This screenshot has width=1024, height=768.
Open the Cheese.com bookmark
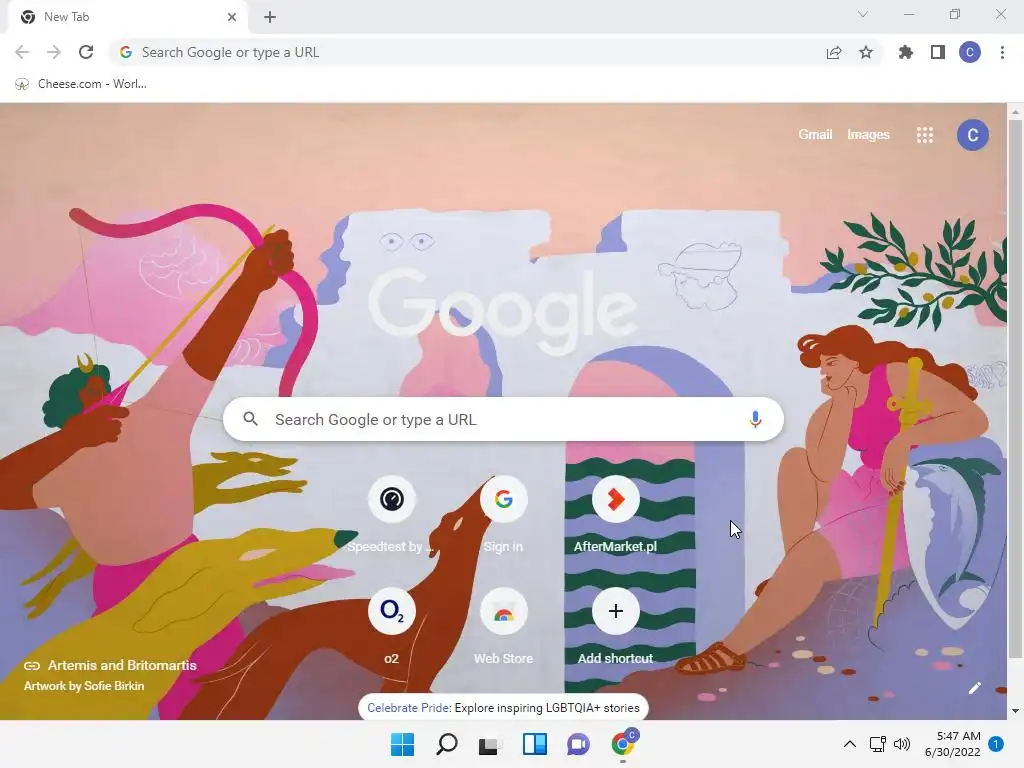(81, 84)
